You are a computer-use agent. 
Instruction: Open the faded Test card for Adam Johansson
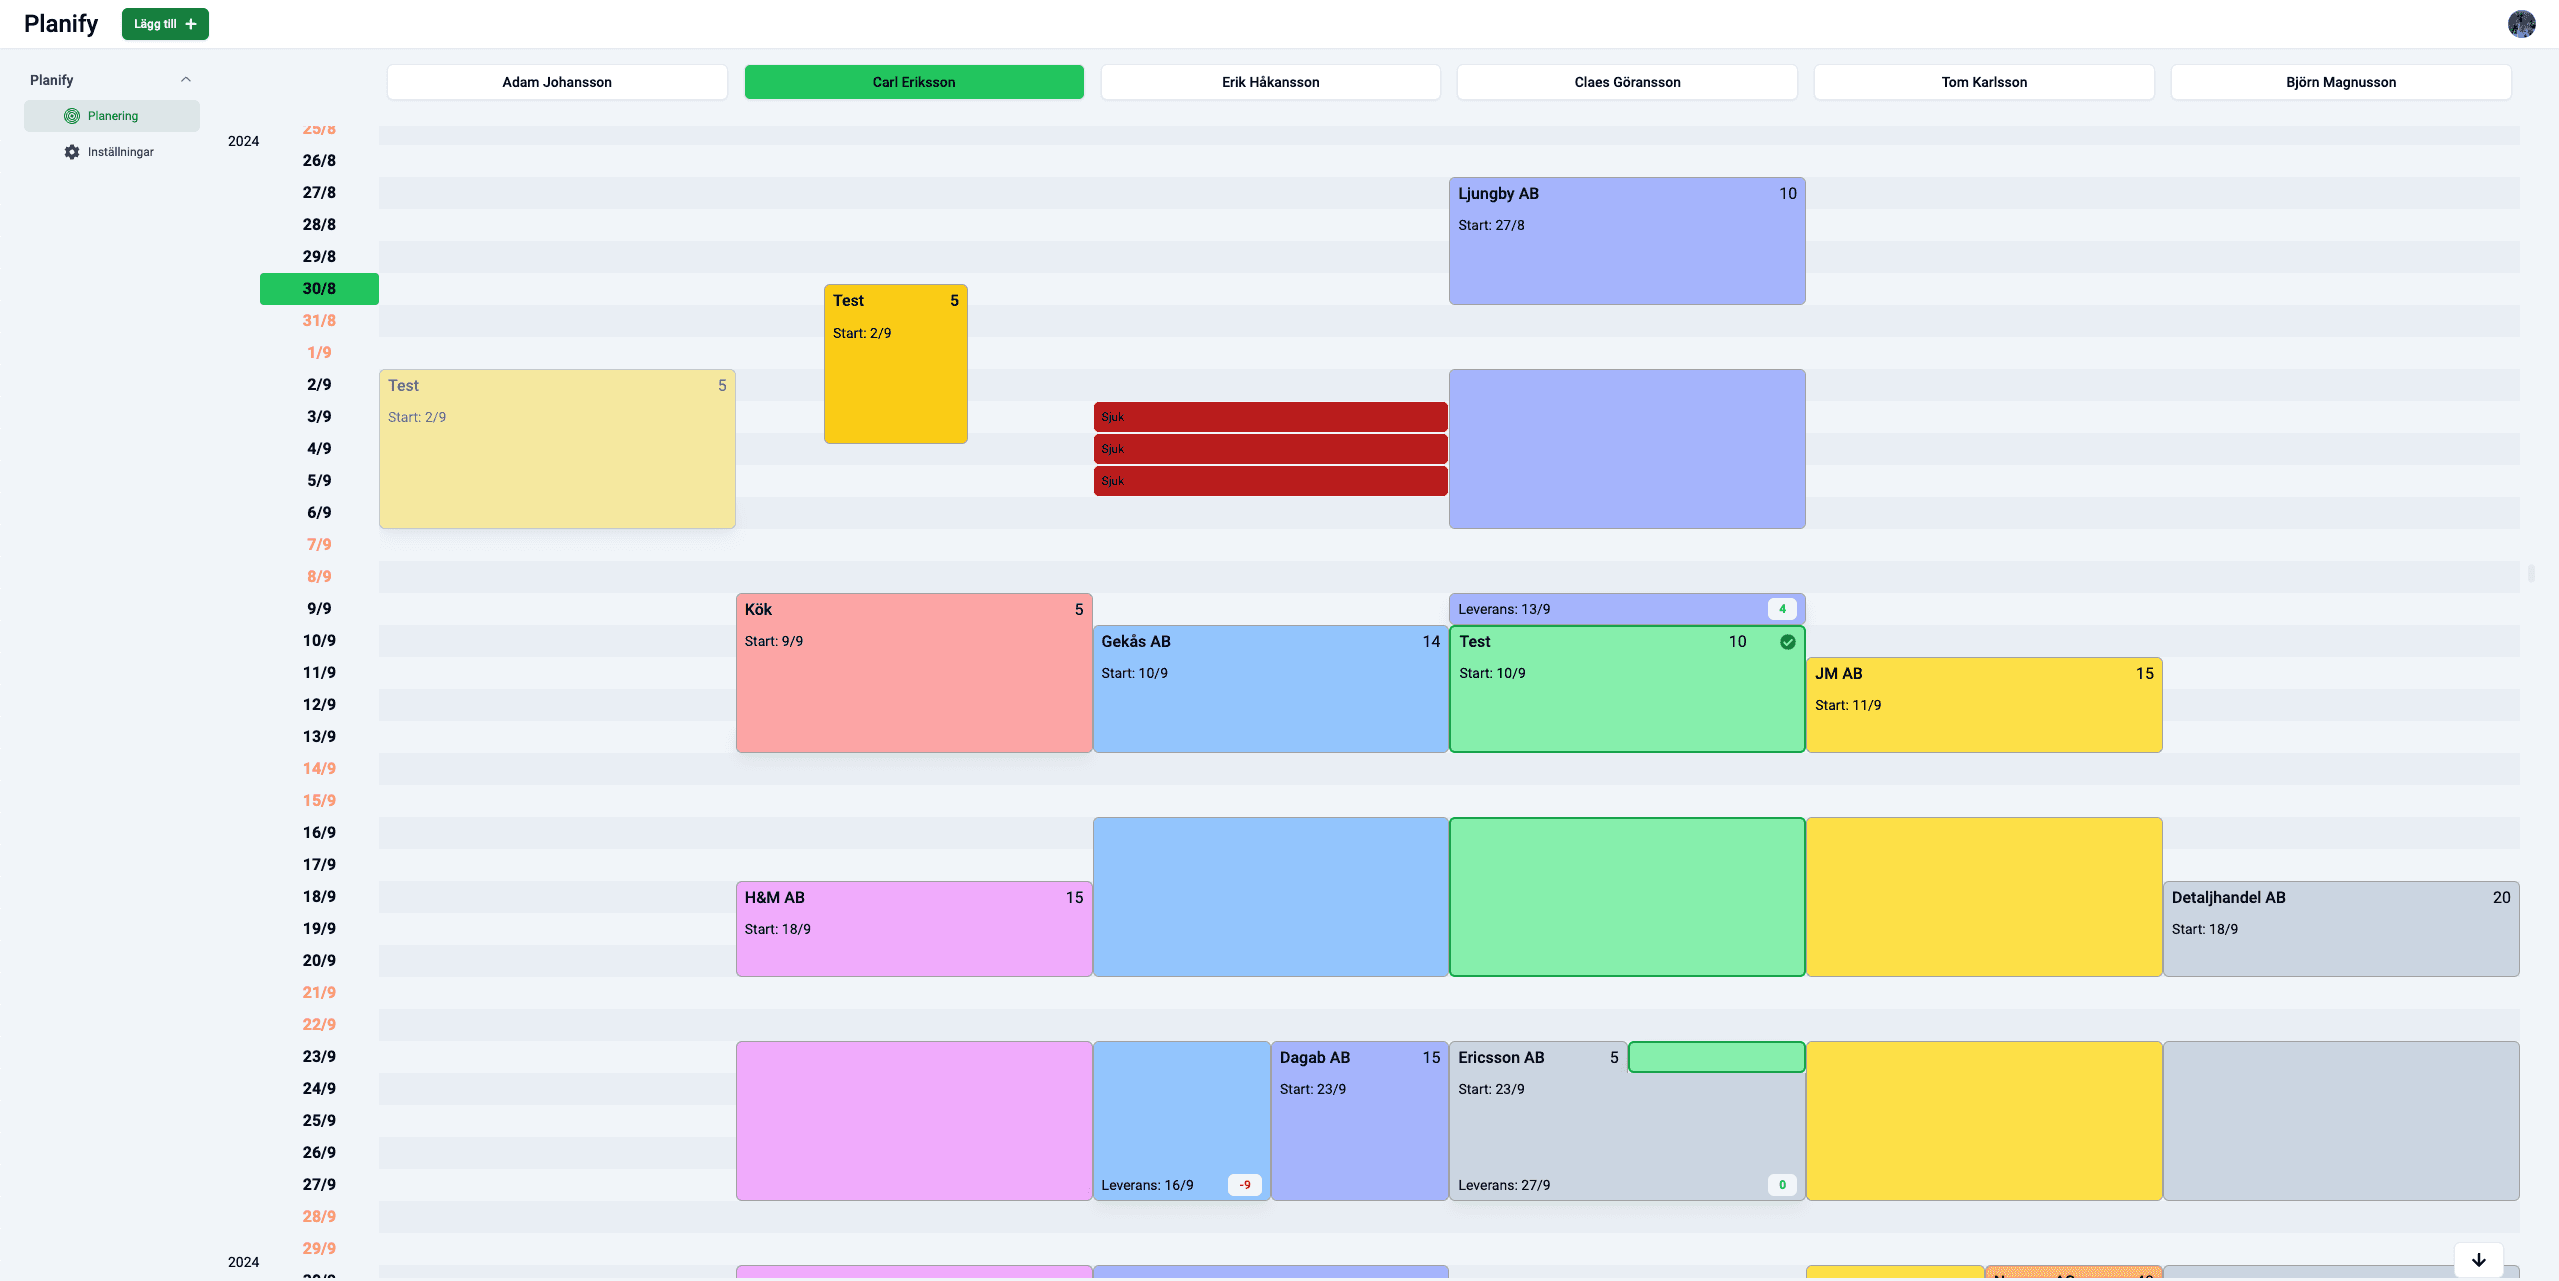pyautogui.click(x=557, y=449)
